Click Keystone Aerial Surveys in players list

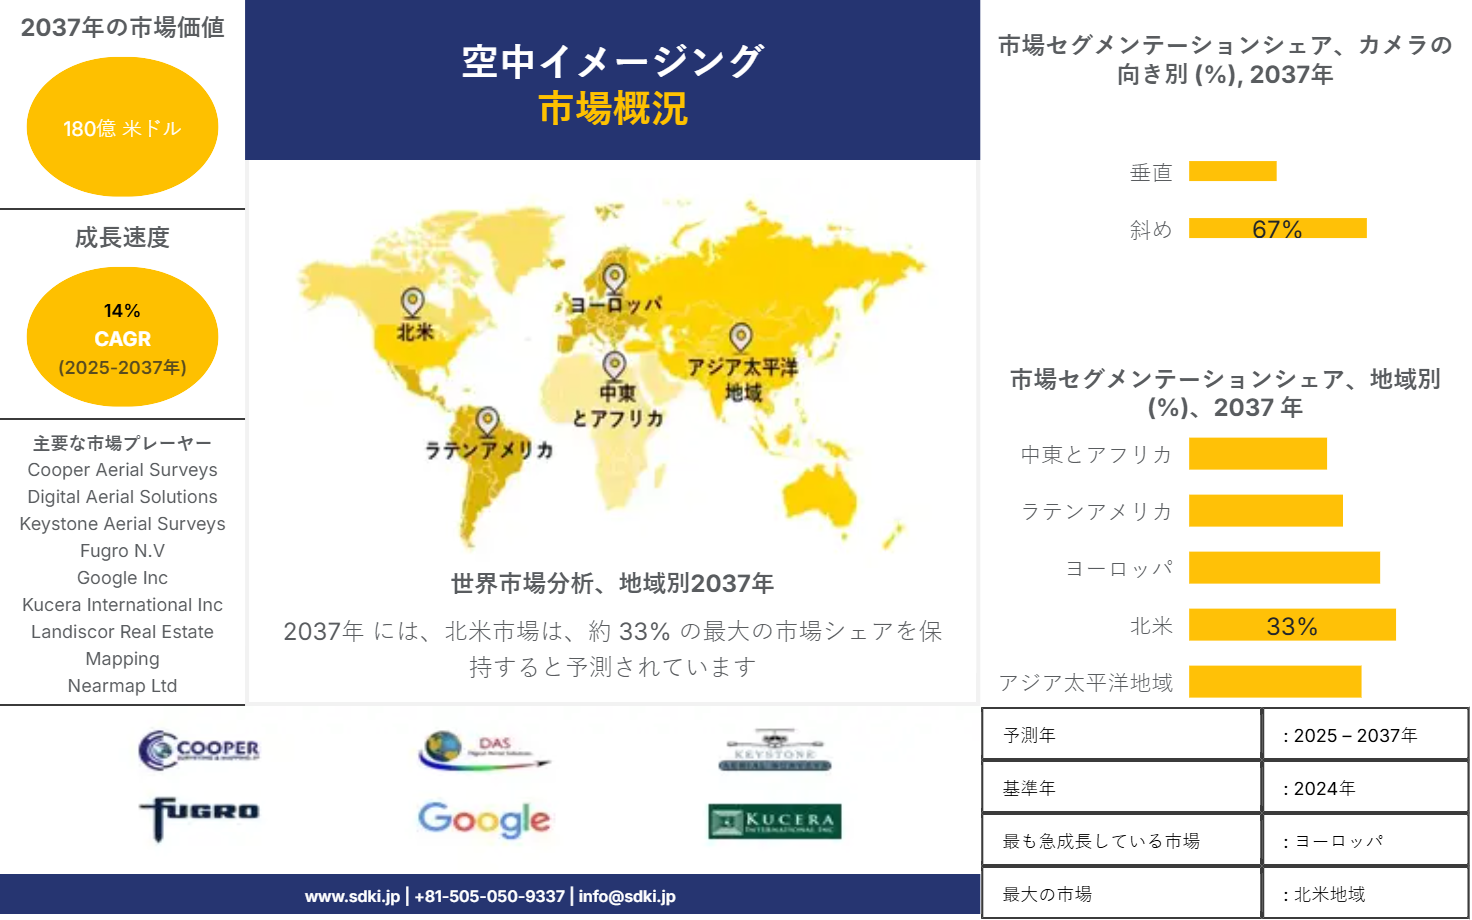(122, 524)
